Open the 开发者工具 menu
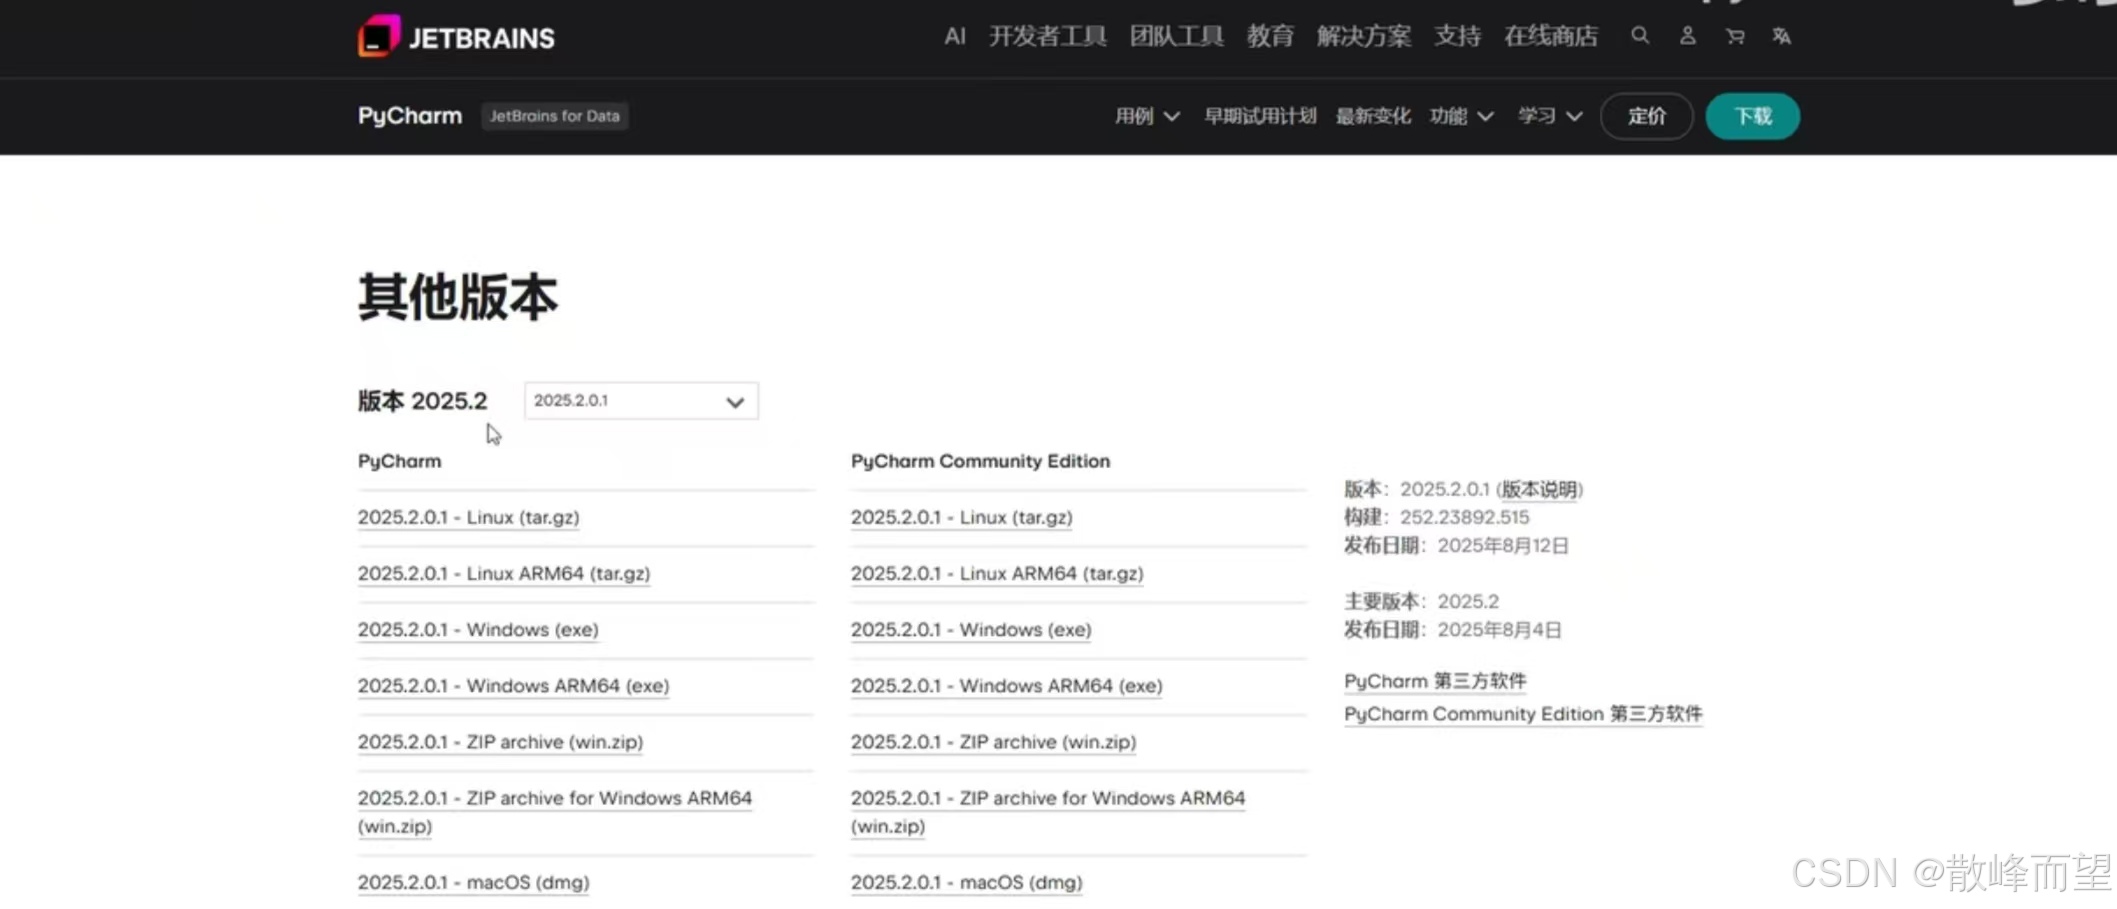Image resolution: width=2117 pixels, height=909 pixels. tap(1048, 36)
